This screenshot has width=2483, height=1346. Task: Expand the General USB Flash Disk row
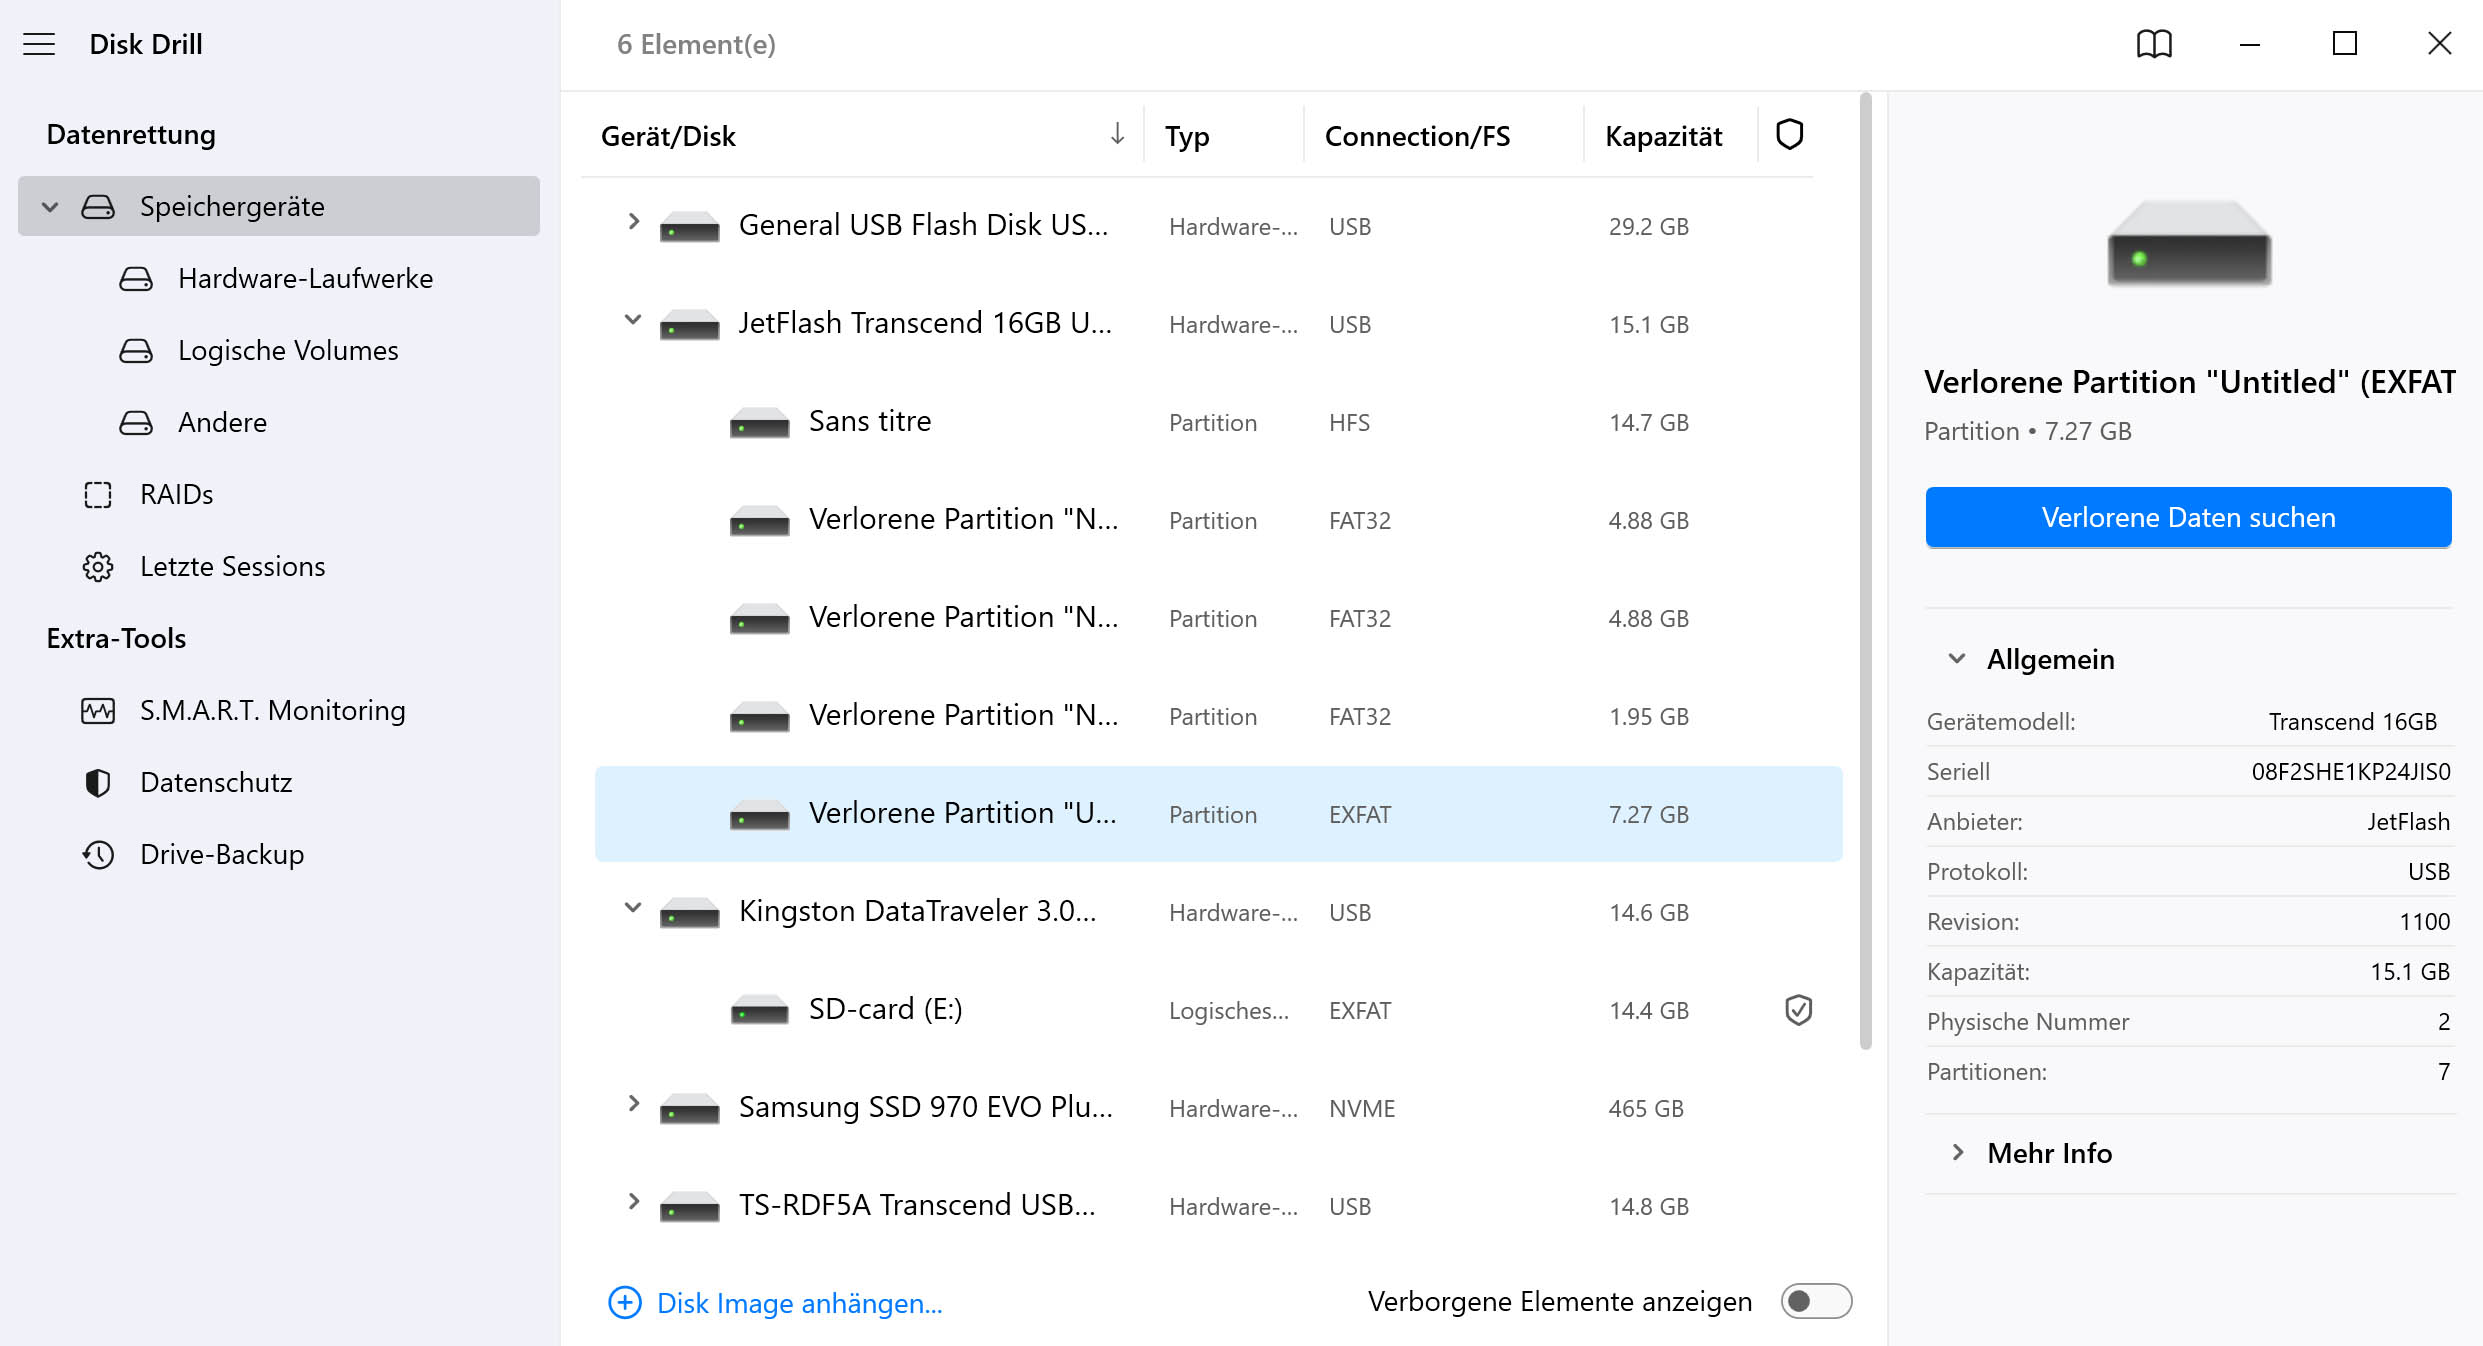pos(633,222)
